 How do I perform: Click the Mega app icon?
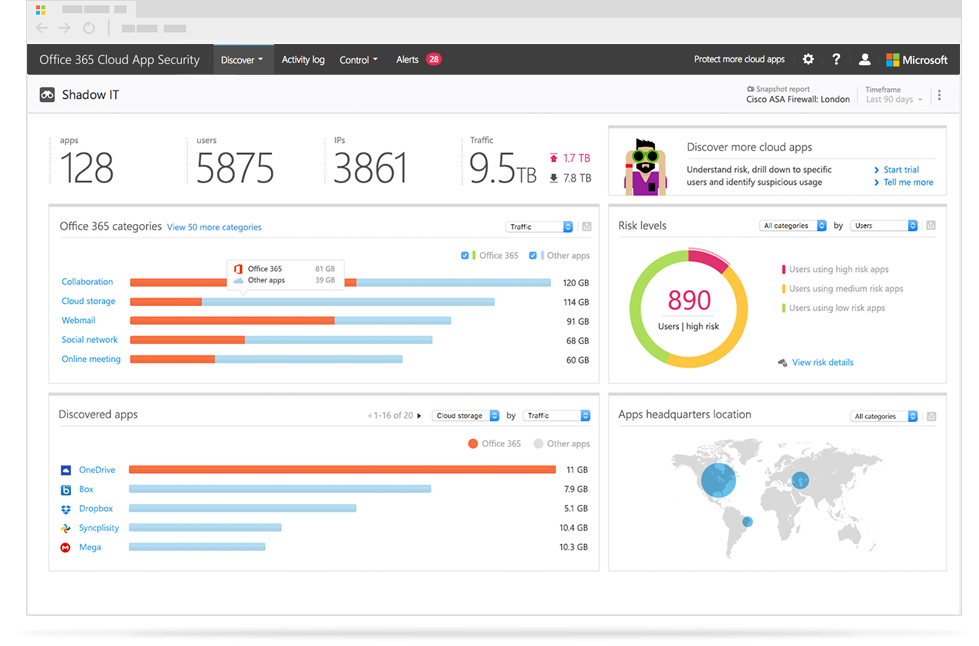(66, 547)
